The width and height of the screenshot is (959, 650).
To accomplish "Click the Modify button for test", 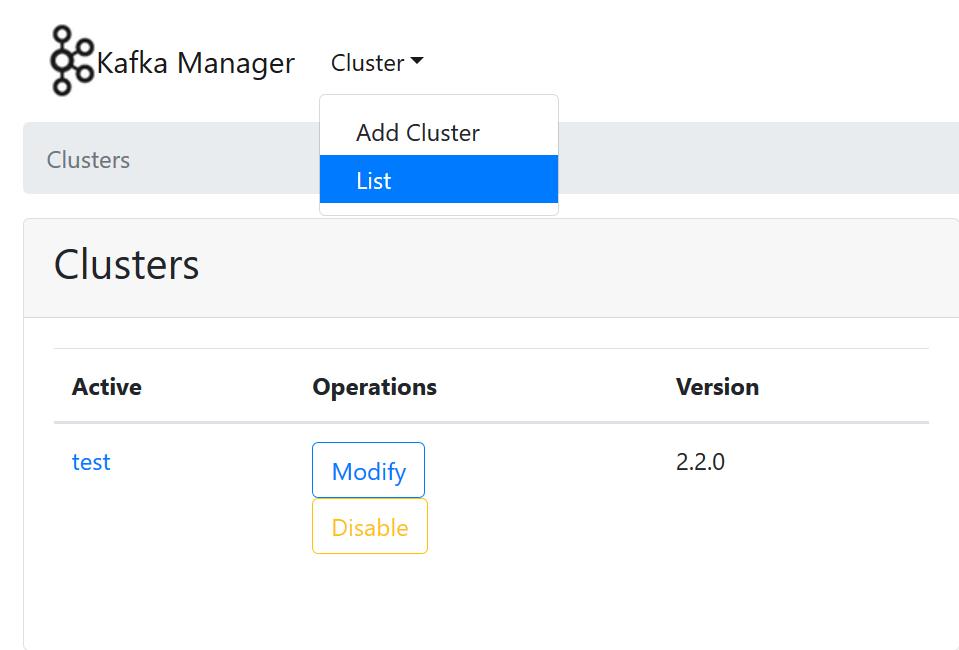I will tap(368, 470).
